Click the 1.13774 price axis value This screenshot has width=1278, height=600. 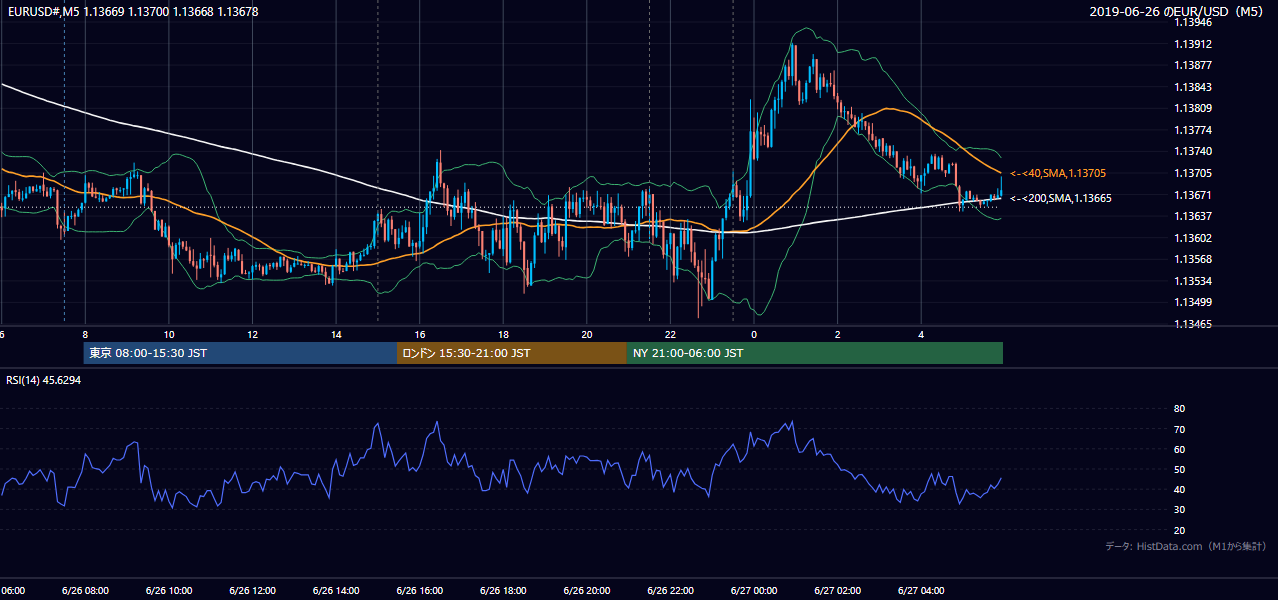coord(1192,130)
